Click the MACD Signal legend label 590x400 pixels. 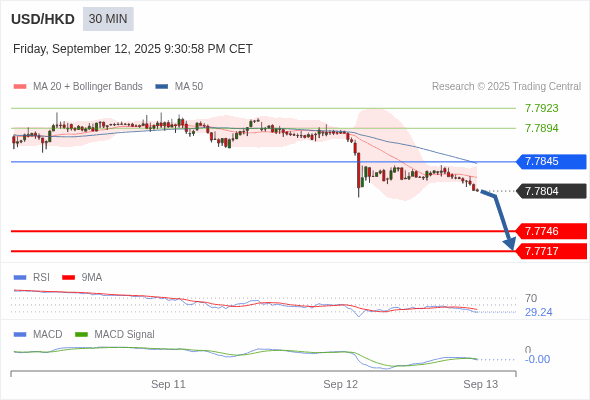125,335
